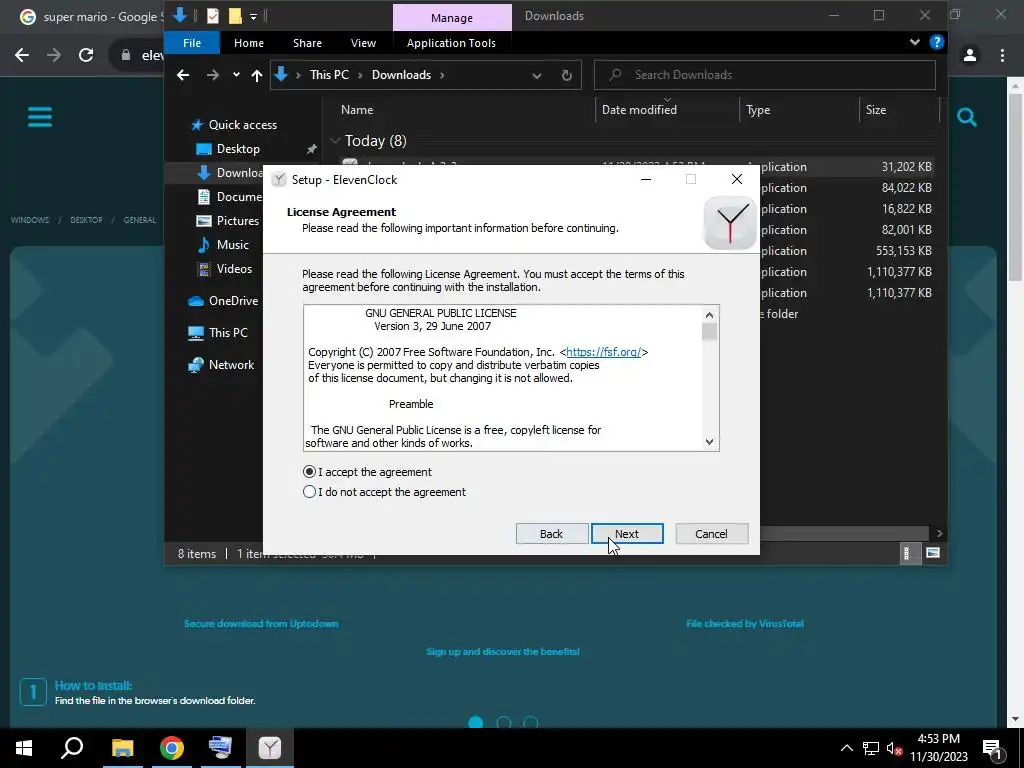1024x768 pixels.
Task: Click the webpage search magnifier icon
Action: click(x=967, y=117)
